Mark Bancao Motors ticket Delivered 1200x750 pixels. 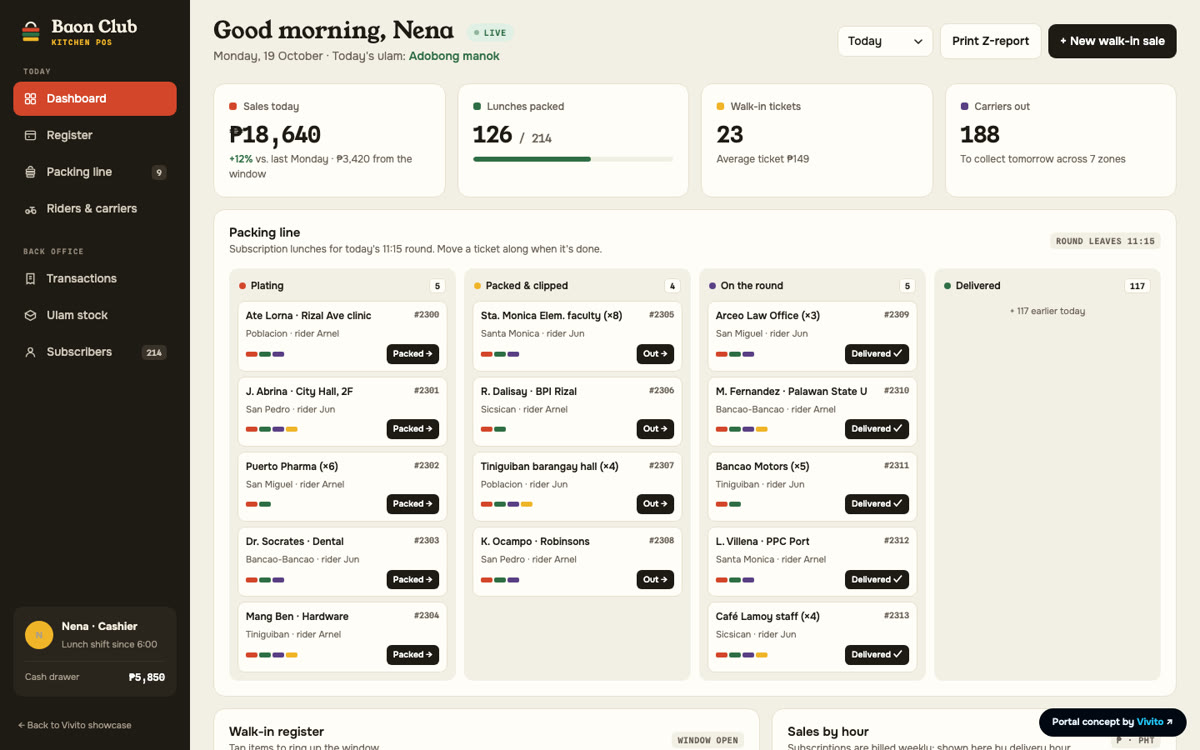(877, 504)
